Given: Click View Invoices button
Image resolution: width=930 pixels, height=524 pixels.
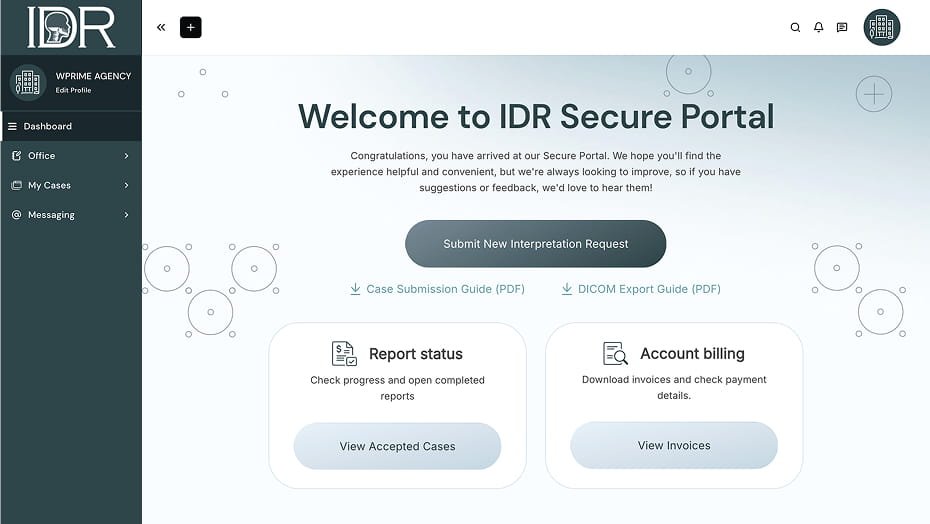Looking at the screenshot, I should click(x=674, y=446).
